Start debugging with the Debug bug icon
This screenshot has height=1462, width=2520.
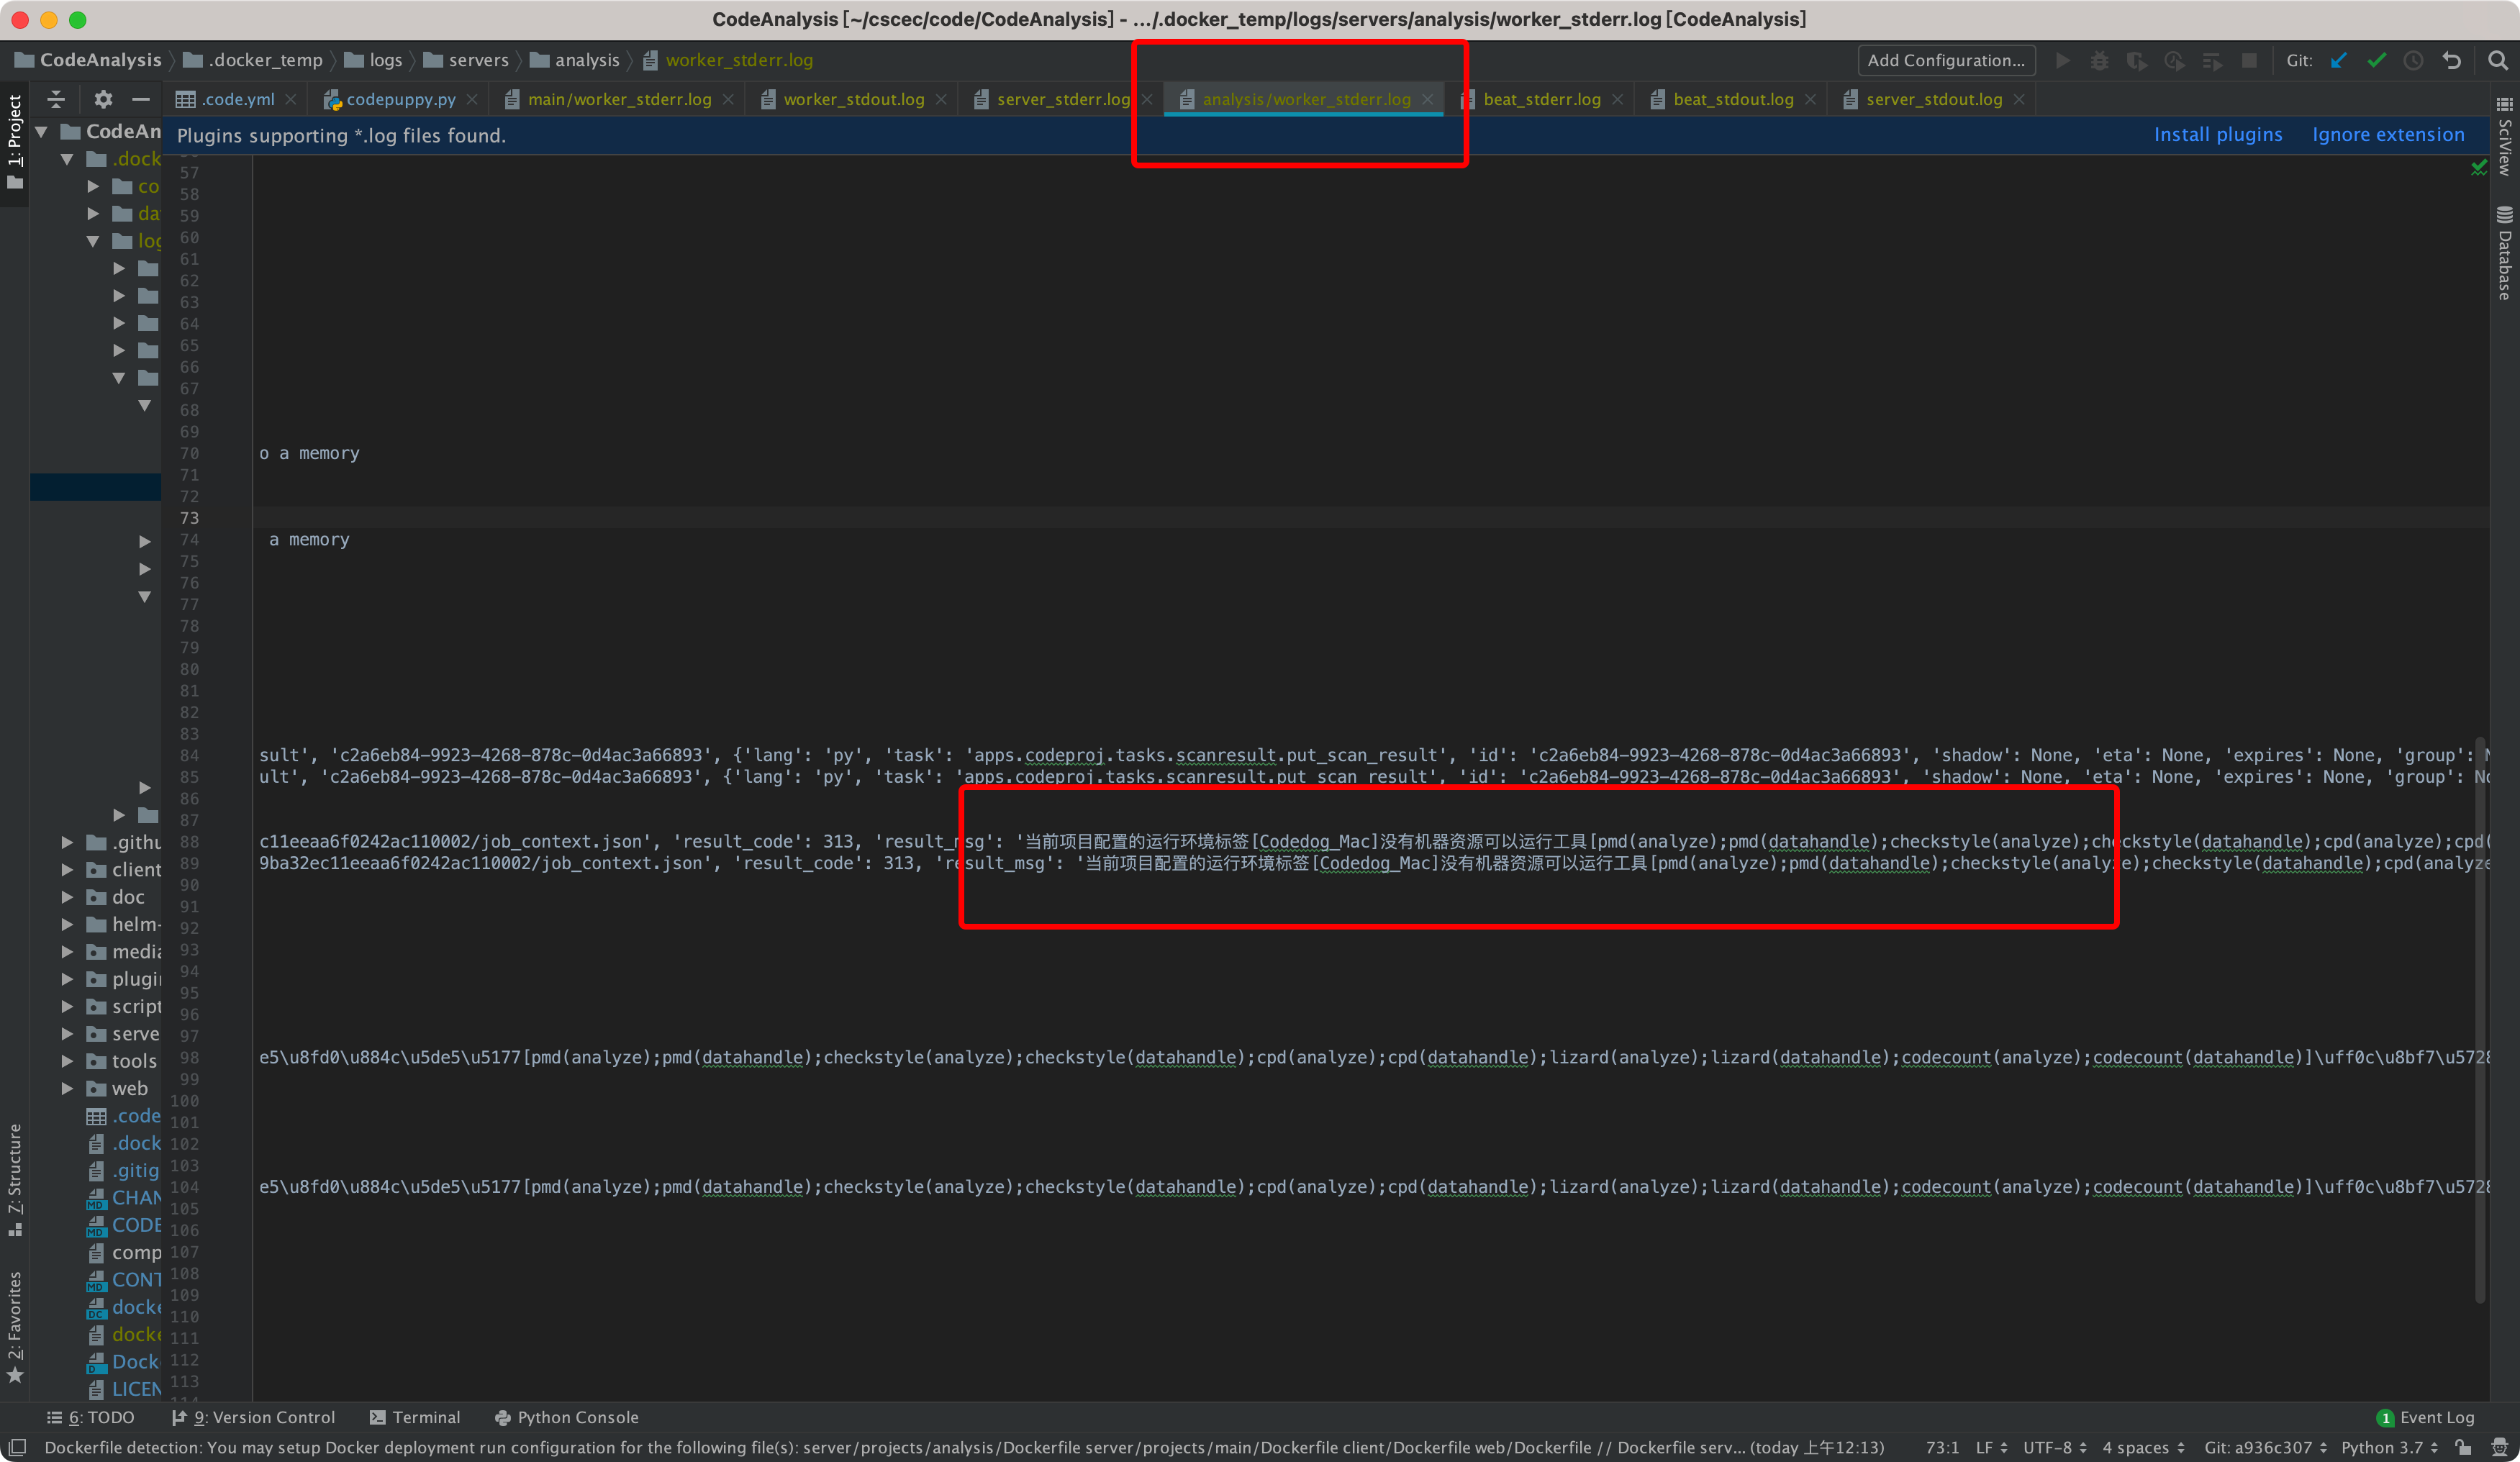[x=2100, y=60]
